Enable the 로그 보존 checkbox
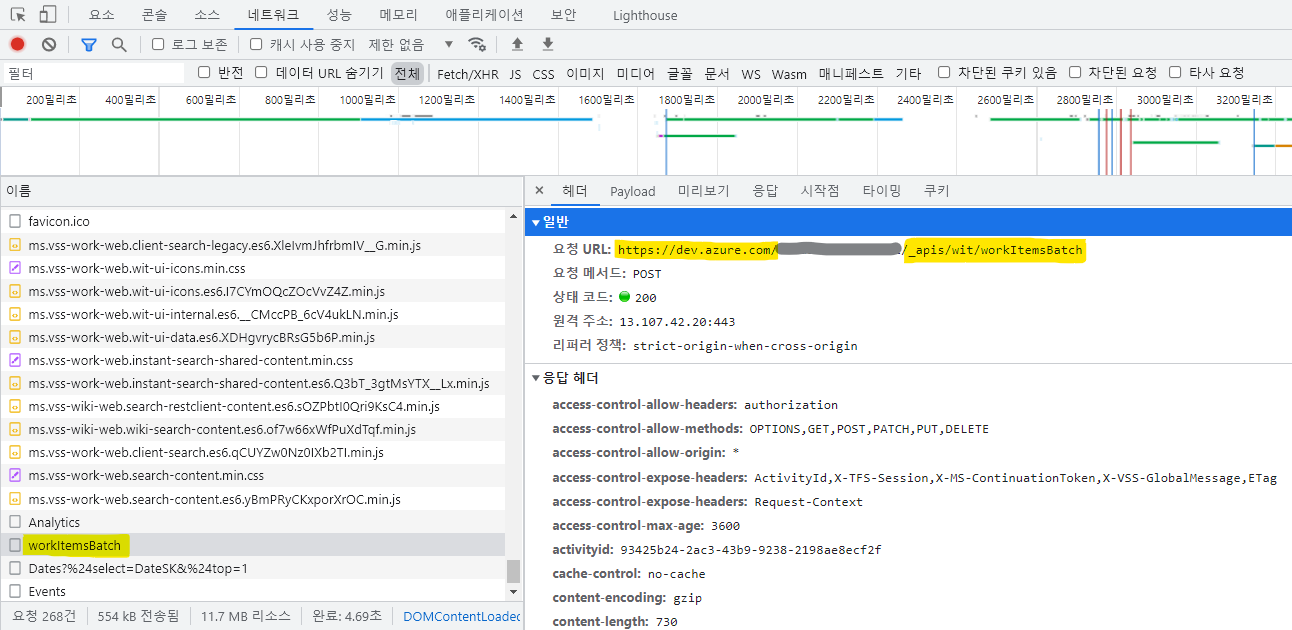Image resolution: width=1292 pixels, height=630 pixels. tap(158, 44)
